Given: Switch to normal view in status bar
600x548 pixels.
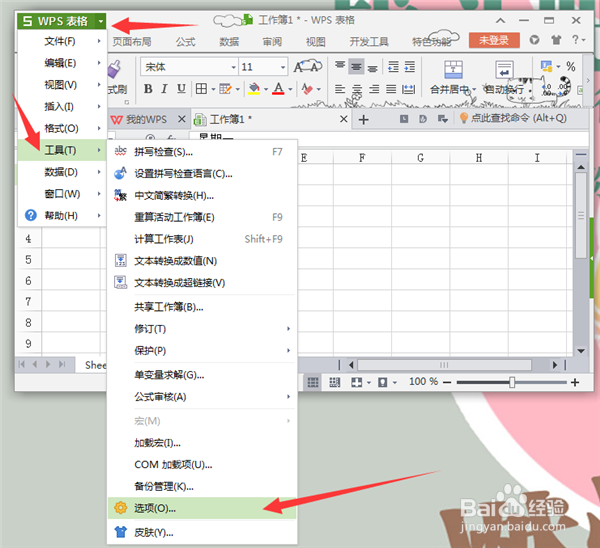Looking at the screenshot, I should 313,382.
